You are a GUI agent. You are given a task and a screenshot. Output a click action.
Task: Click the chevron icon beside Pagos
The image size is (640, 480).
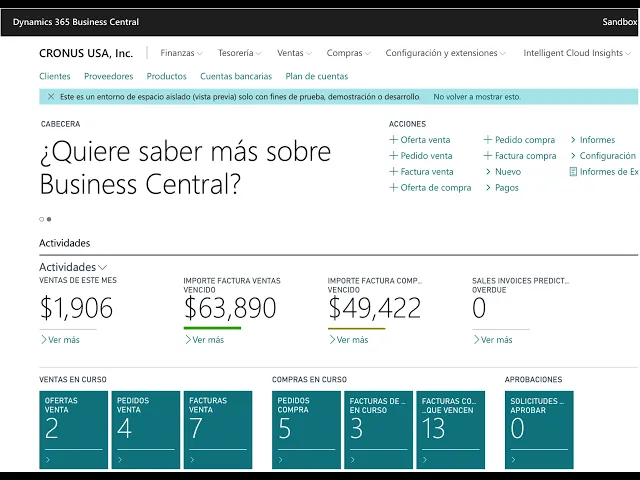488,187
